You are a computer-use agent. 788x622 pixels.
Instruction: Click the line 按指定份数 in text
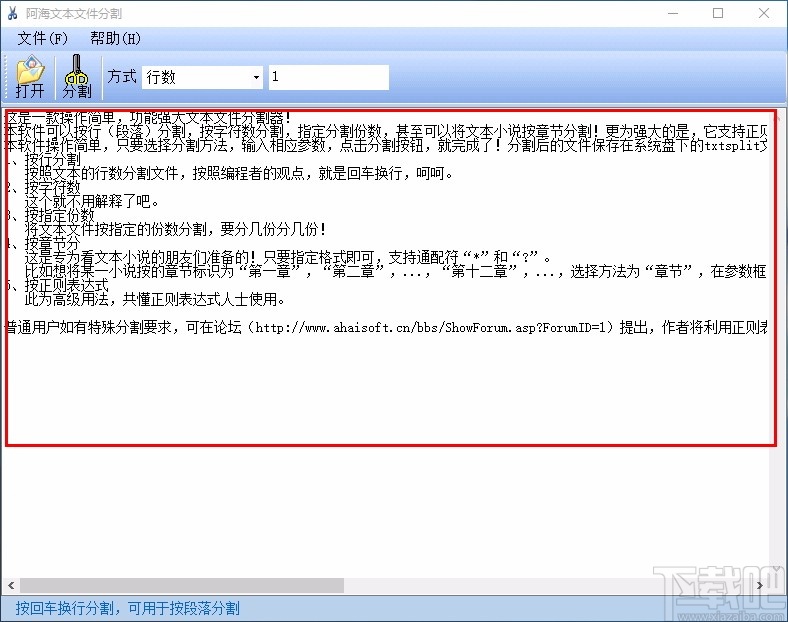tap(60, 216)
